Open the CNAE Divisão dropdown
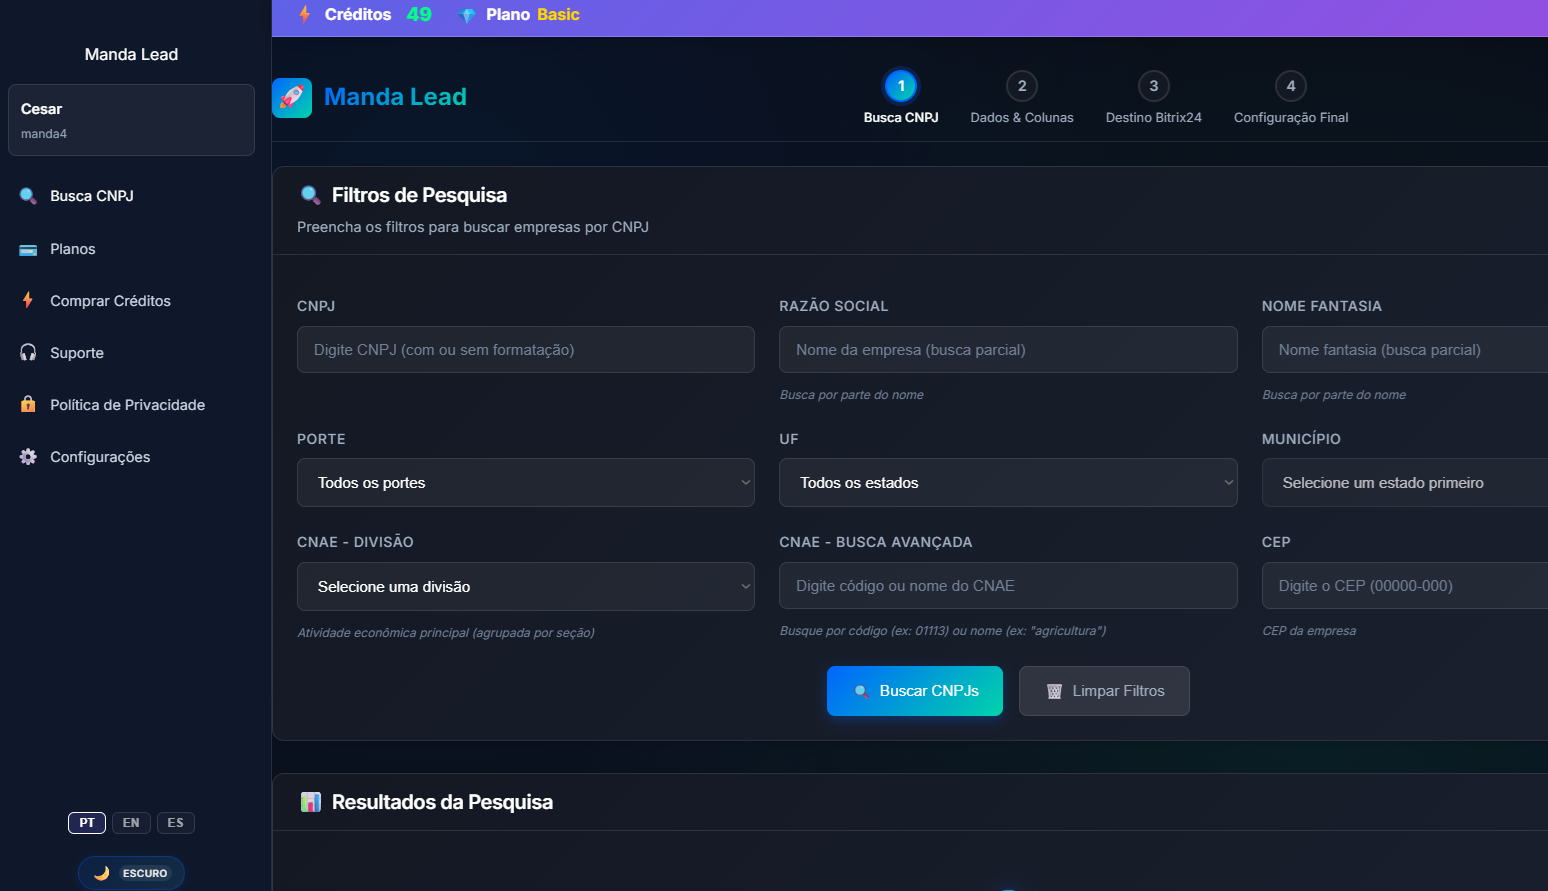This screenshot has height=891, width=1548. tap(525, 587)
